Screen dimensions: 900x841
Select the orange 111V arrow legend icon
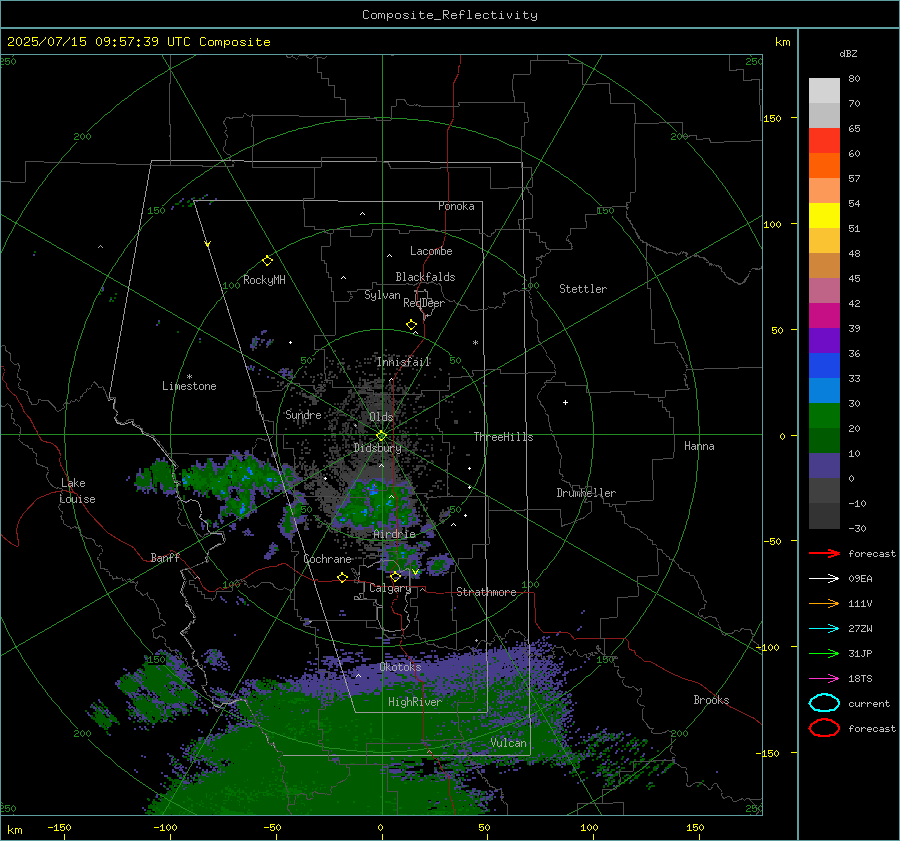[824, 603]
